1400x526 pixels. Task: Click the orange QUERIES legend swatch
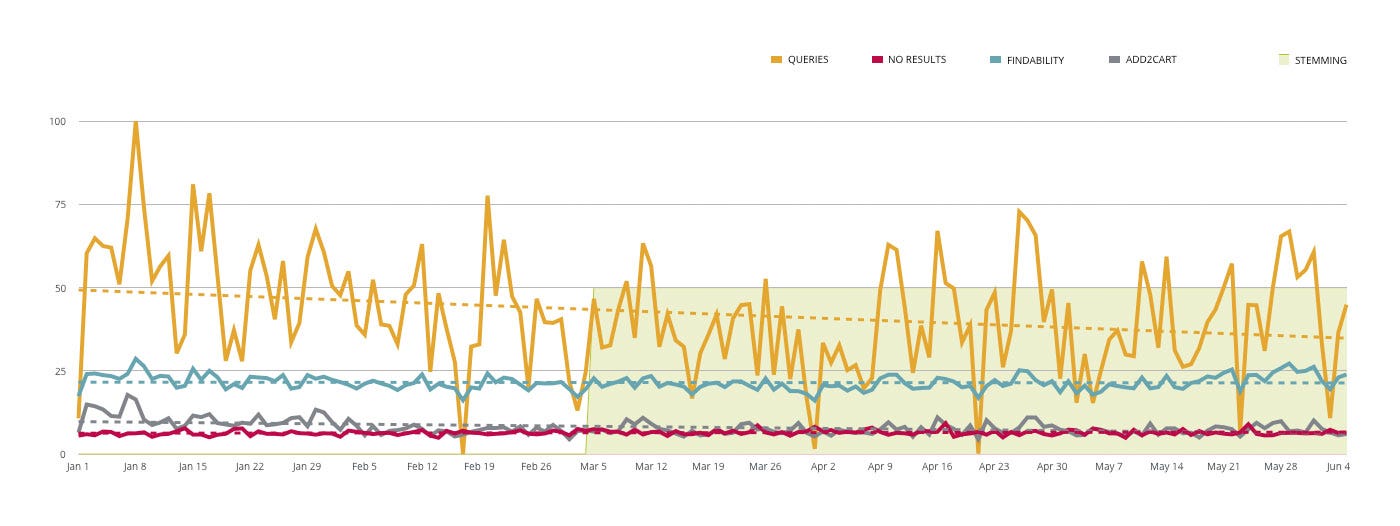click(x=776, y=60)
